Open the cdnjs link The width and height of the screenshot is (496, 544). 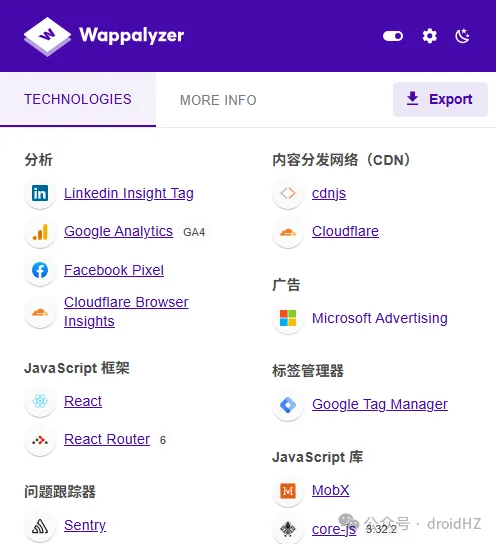pyautogui.click(x=329, y=193)
